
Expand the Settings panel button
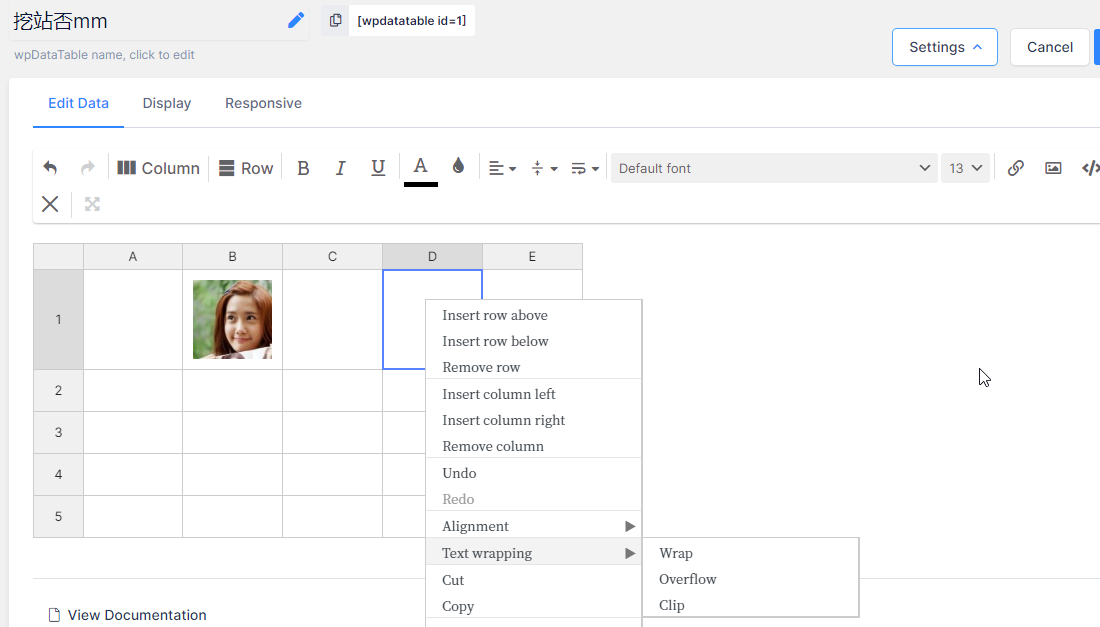pos(944,47)
